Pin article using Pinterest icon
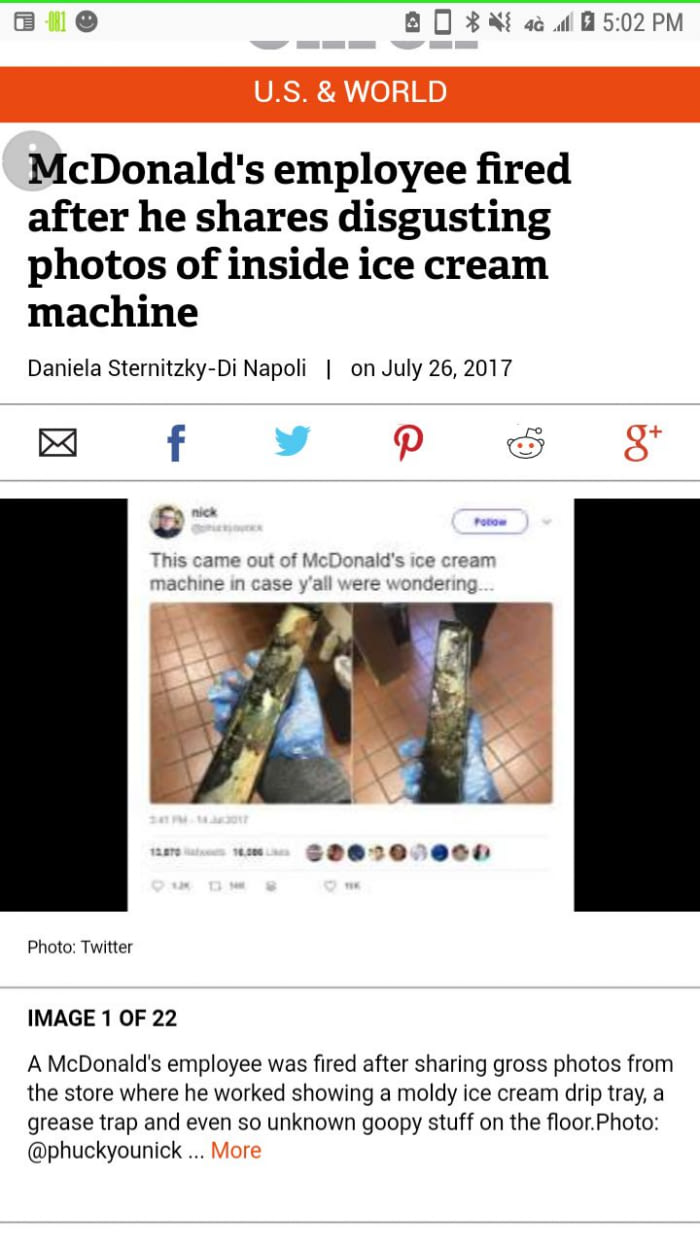 coord(409,442)
